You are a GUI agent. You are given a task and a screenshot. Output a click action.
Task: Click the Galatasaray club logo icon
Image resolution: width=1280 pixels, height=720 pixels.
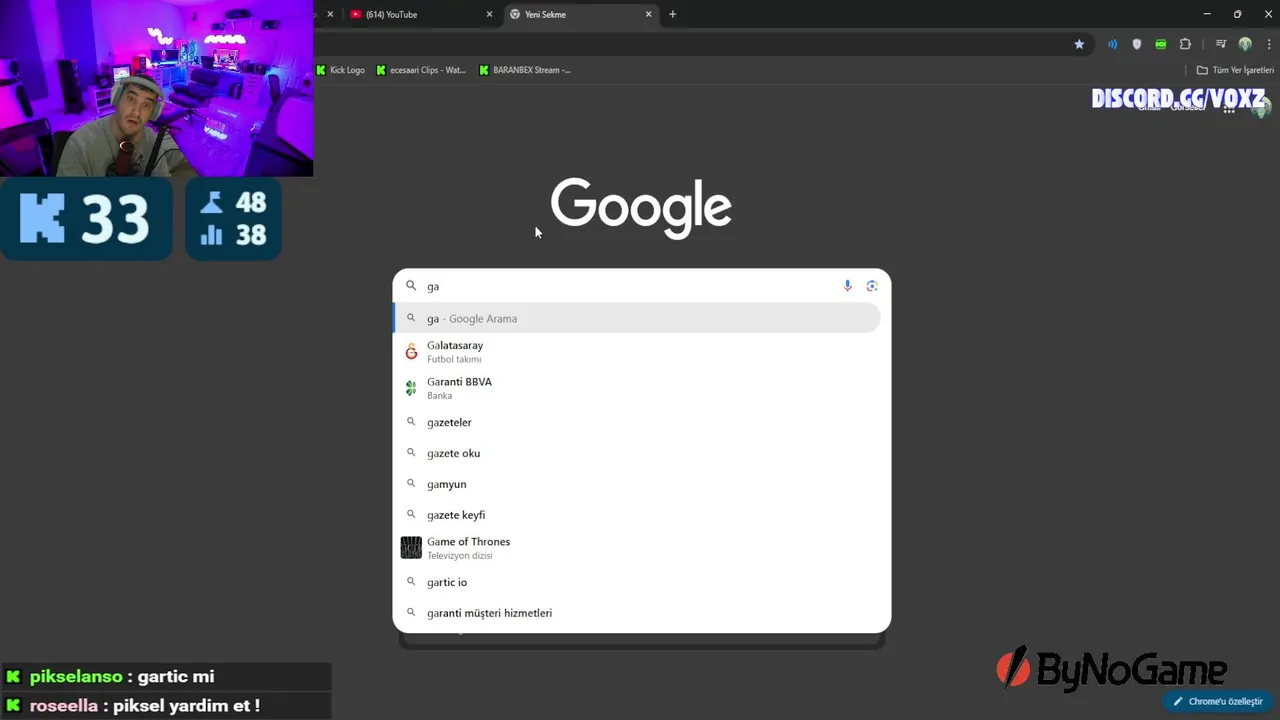[411, 352]
